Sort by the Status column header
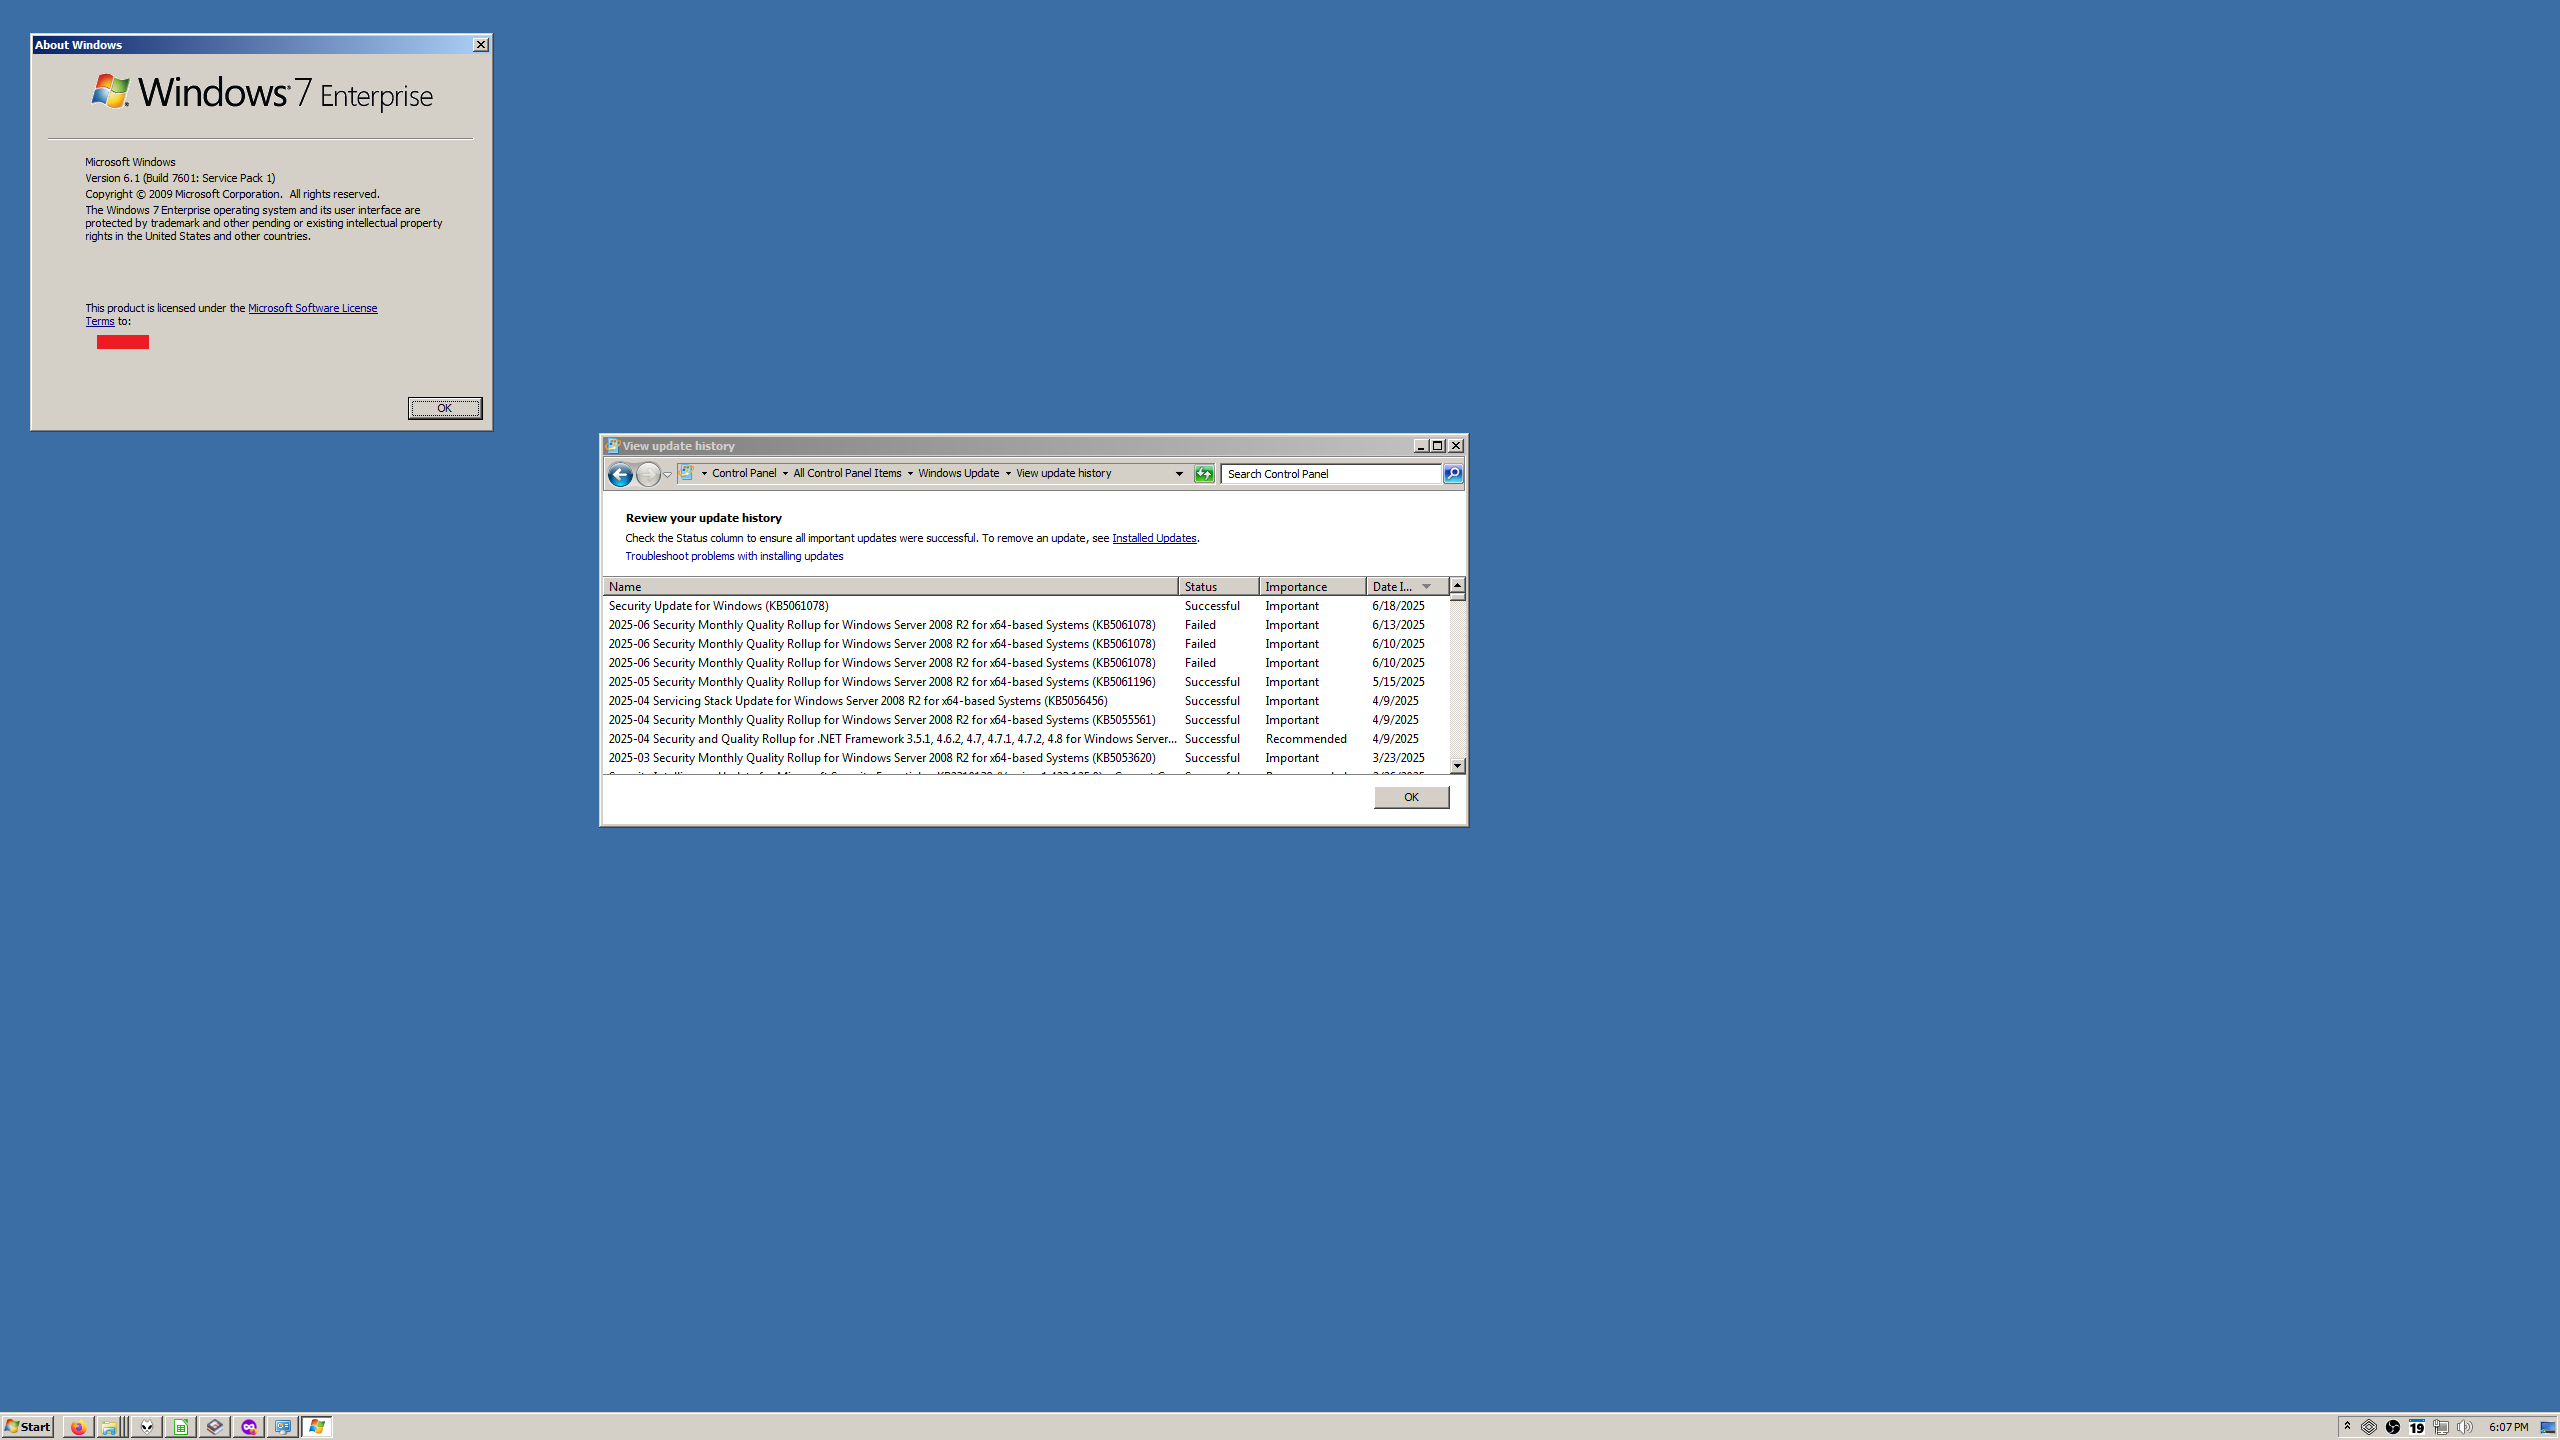The height and width of the screenshot is (1440, 2560). pyautogui.click(x=1218, y=587)
